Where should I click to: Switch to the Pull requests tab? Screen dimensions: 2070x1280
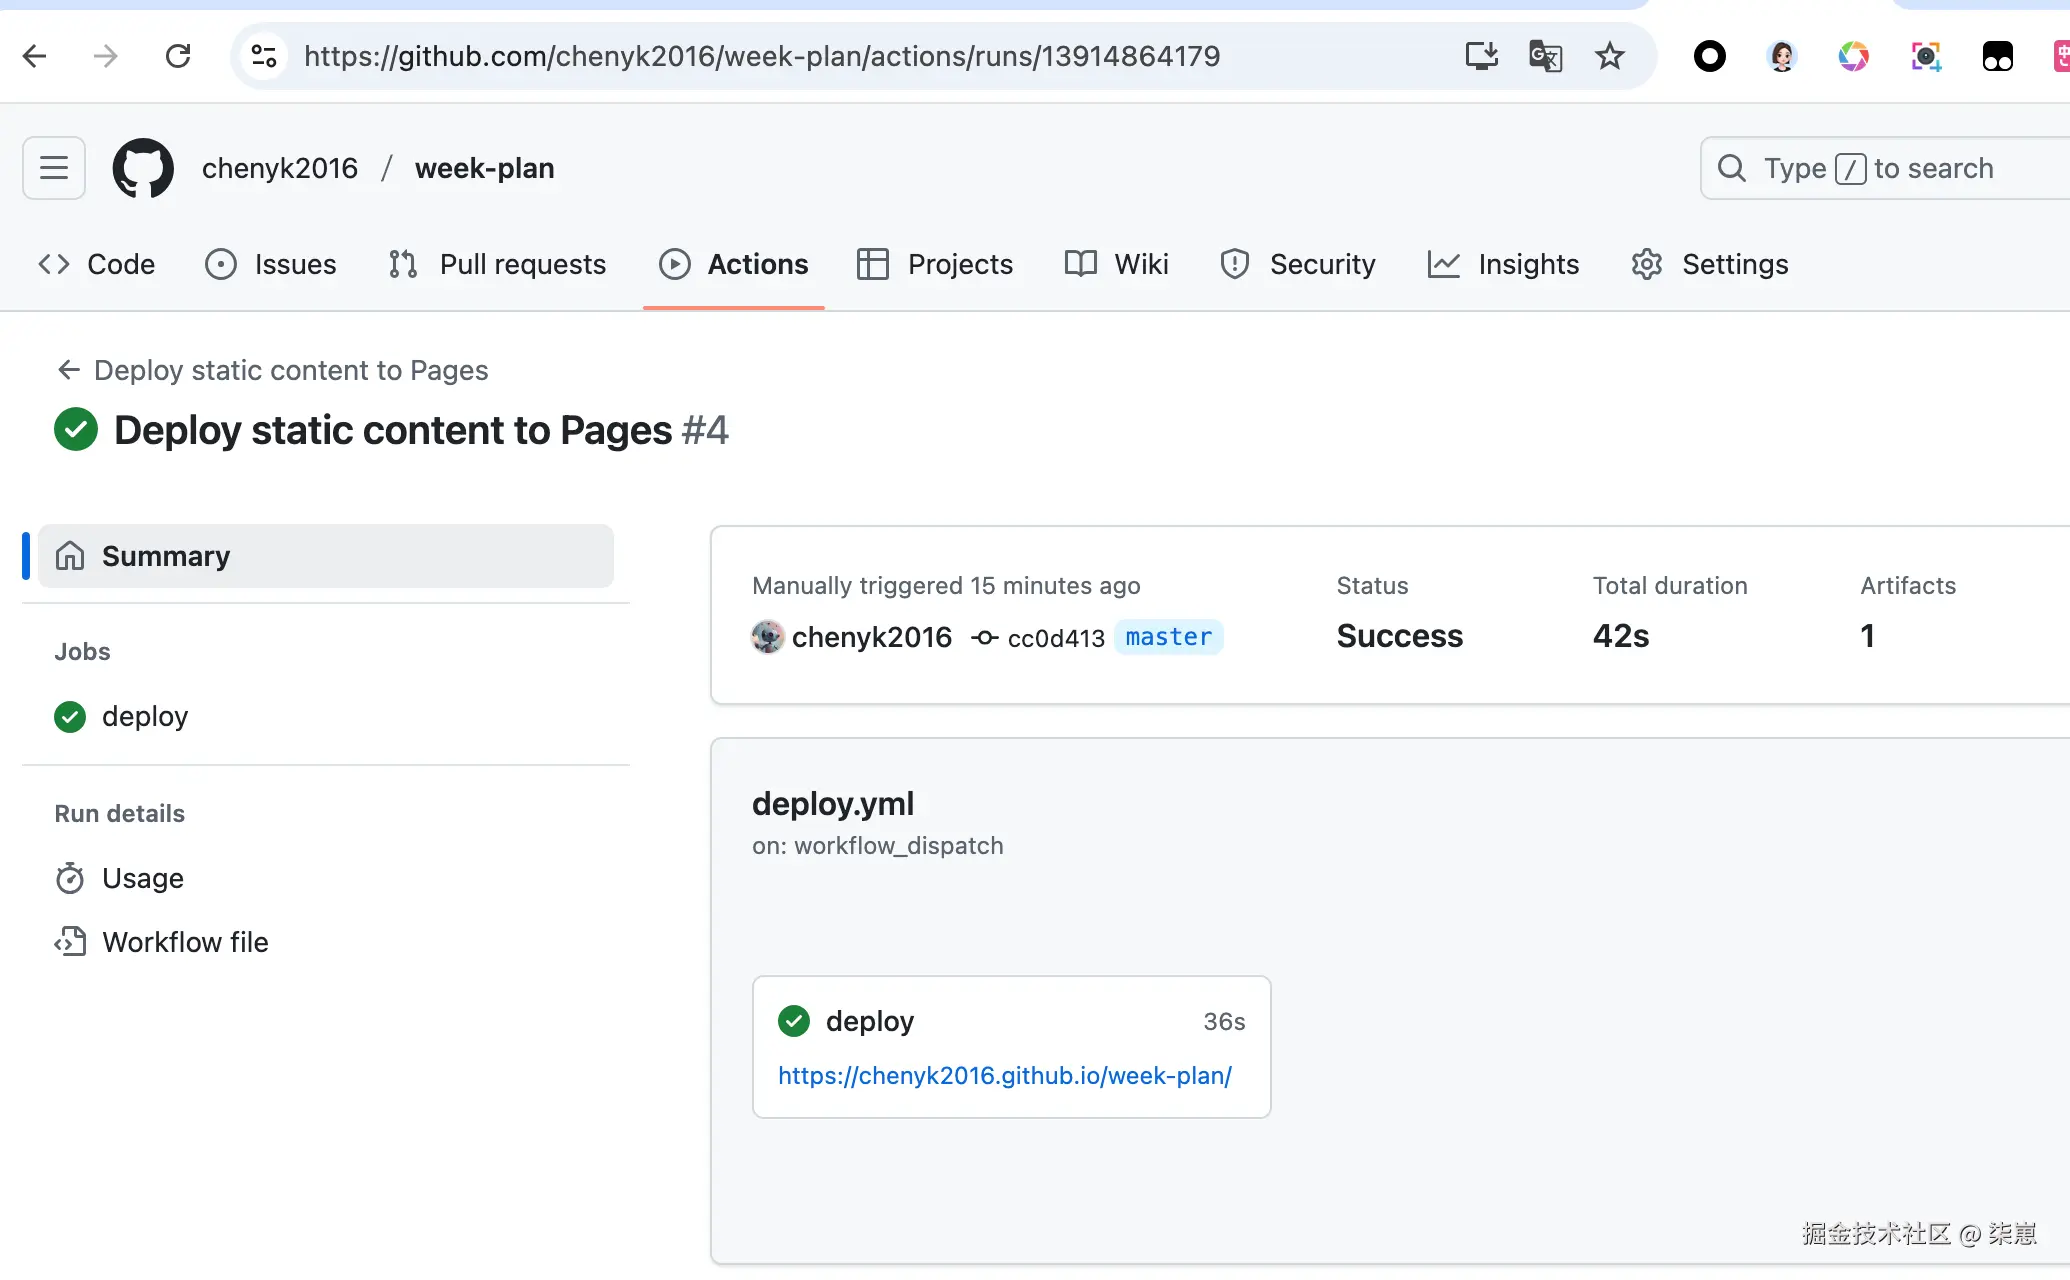tap(498, 264)
